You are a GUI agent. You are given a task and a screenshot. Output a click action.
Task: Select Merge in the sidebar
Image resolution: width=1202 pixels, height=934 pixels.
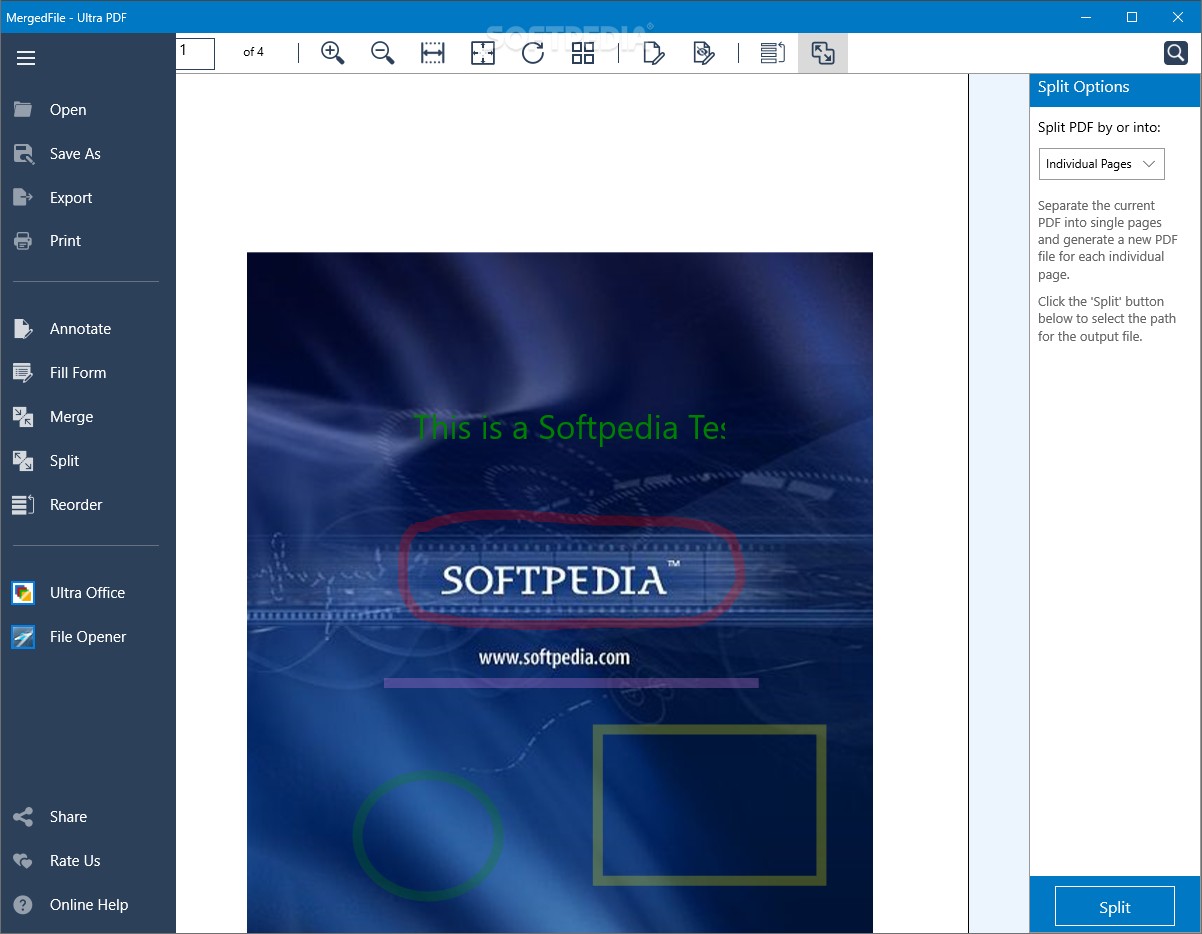point(88,417)
